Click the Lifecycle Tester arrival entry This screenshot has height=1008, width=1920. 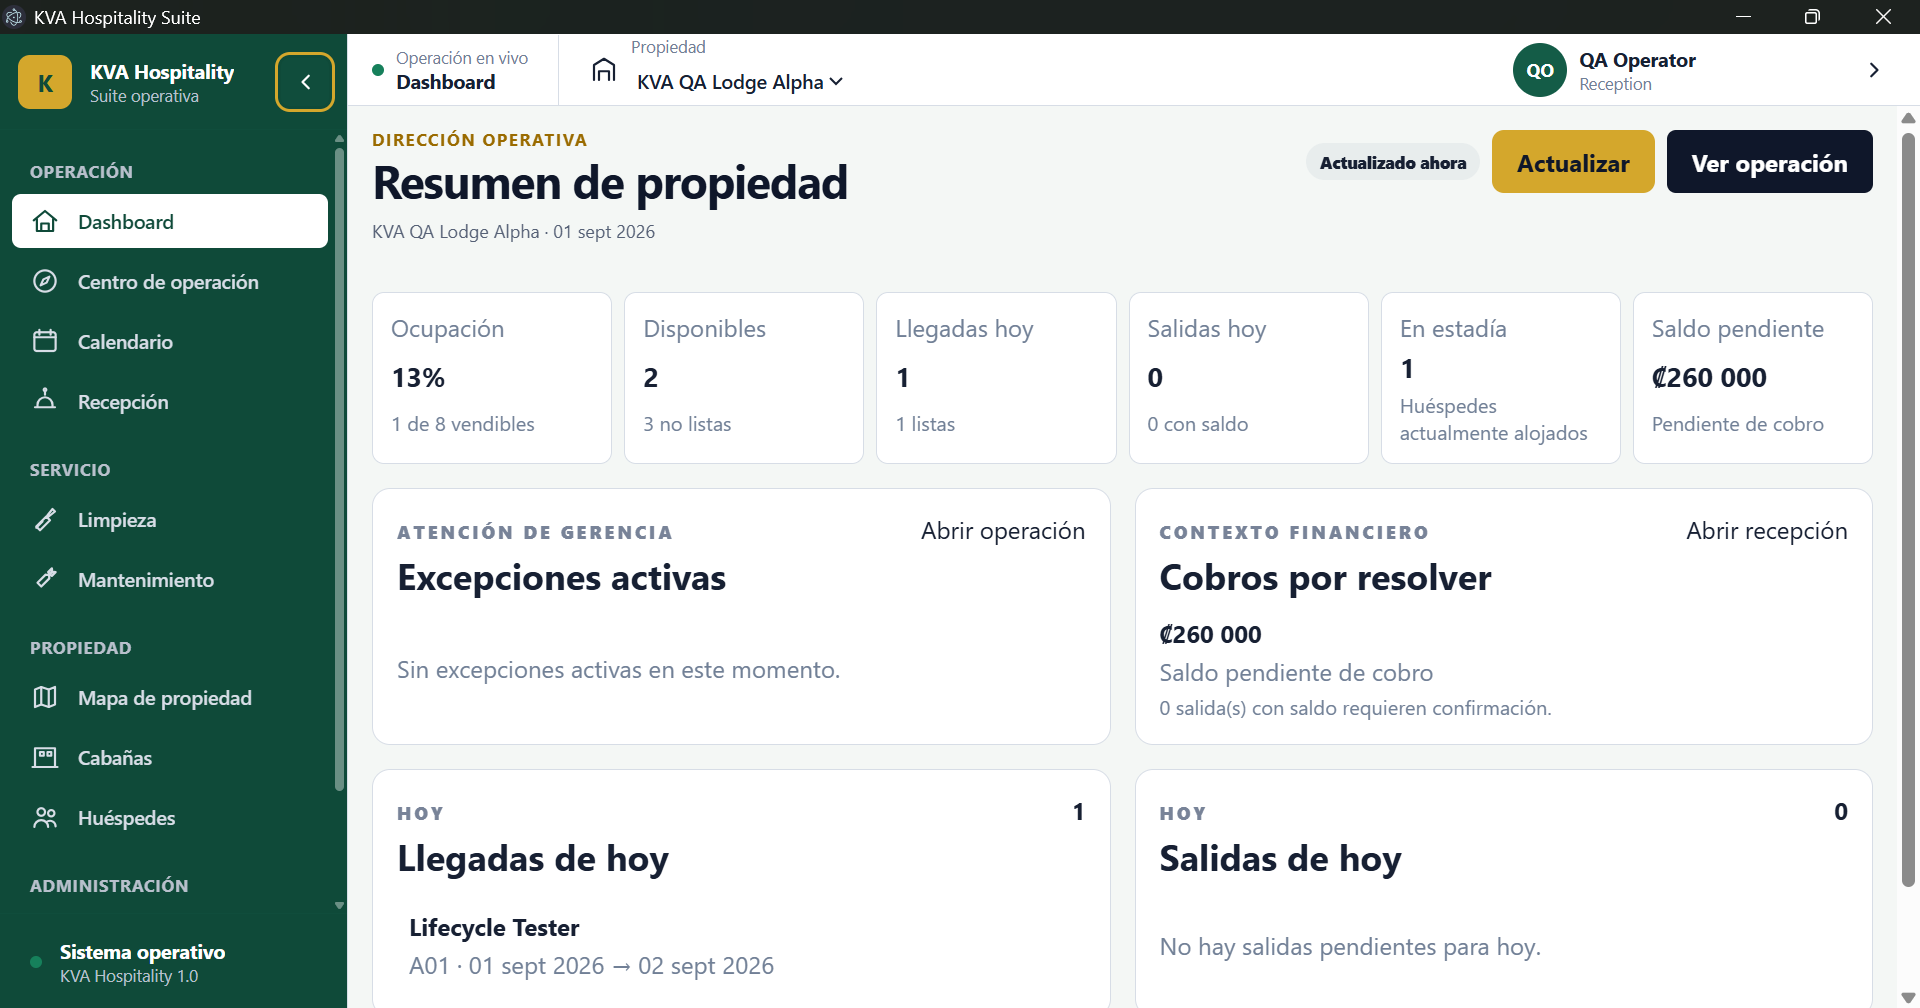pos(741,946)
